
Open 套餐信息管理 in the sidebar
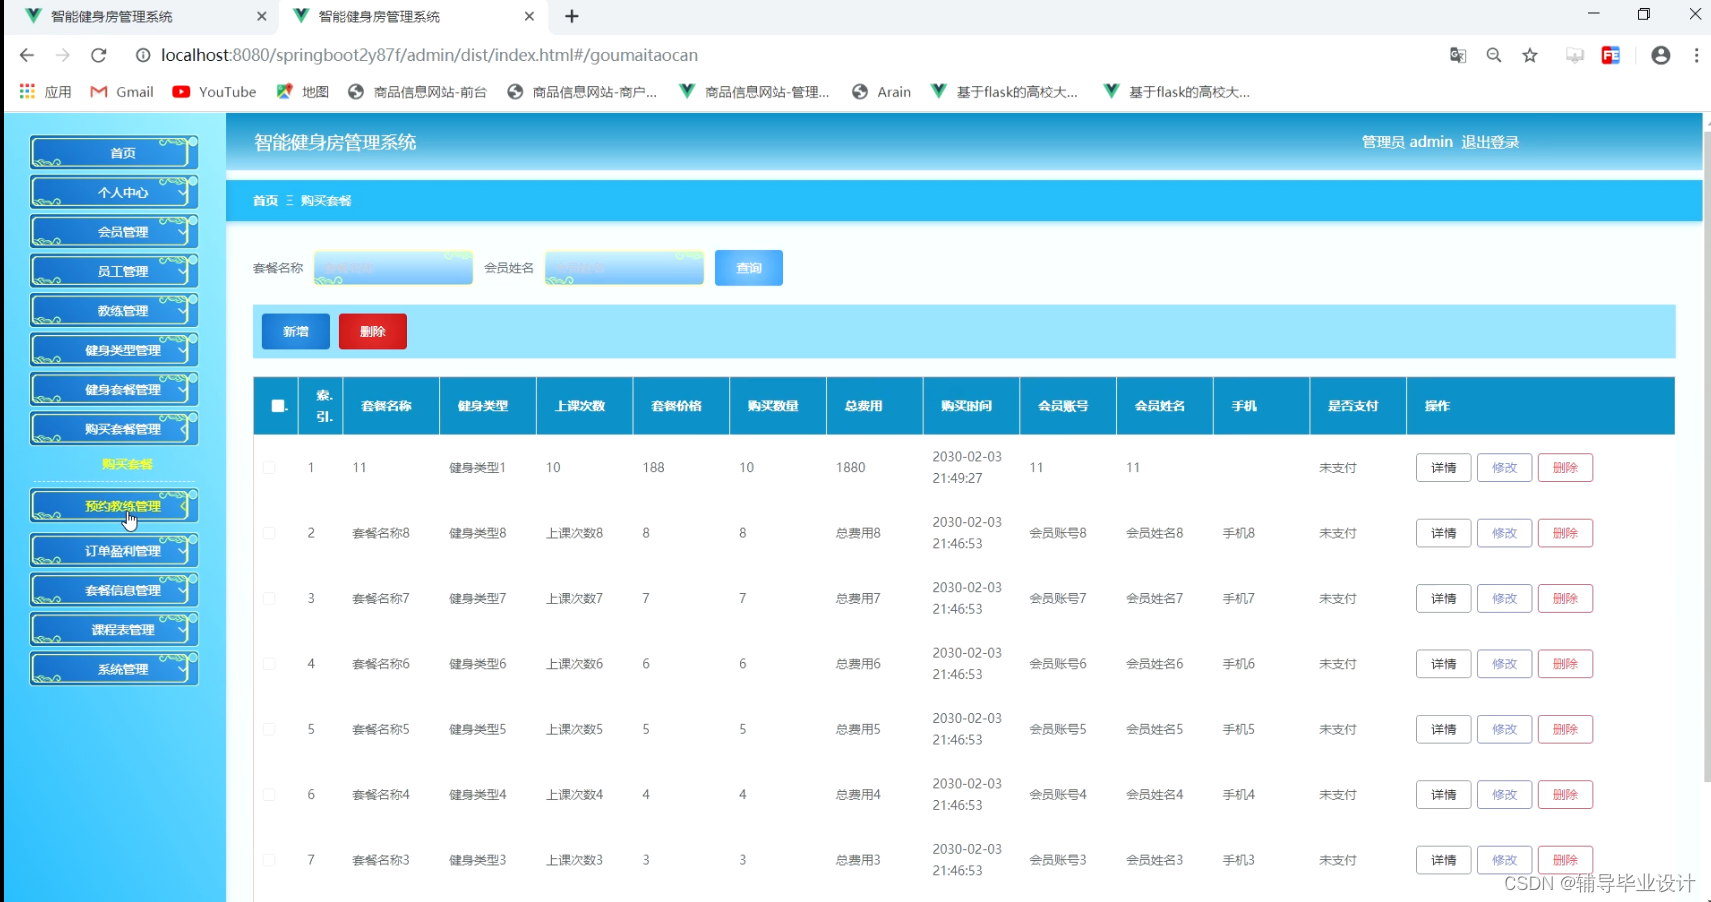tap(114, 590)
